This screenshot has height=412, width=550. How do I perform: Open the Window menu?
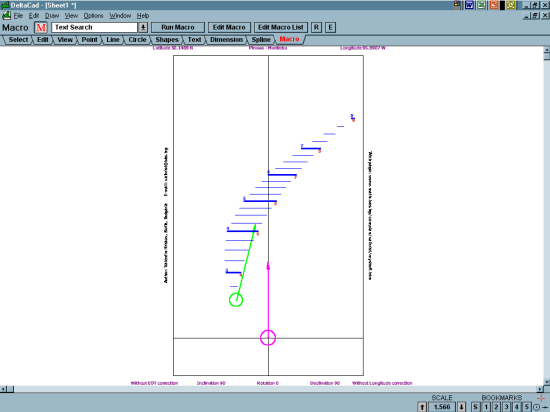coord(120,16)
